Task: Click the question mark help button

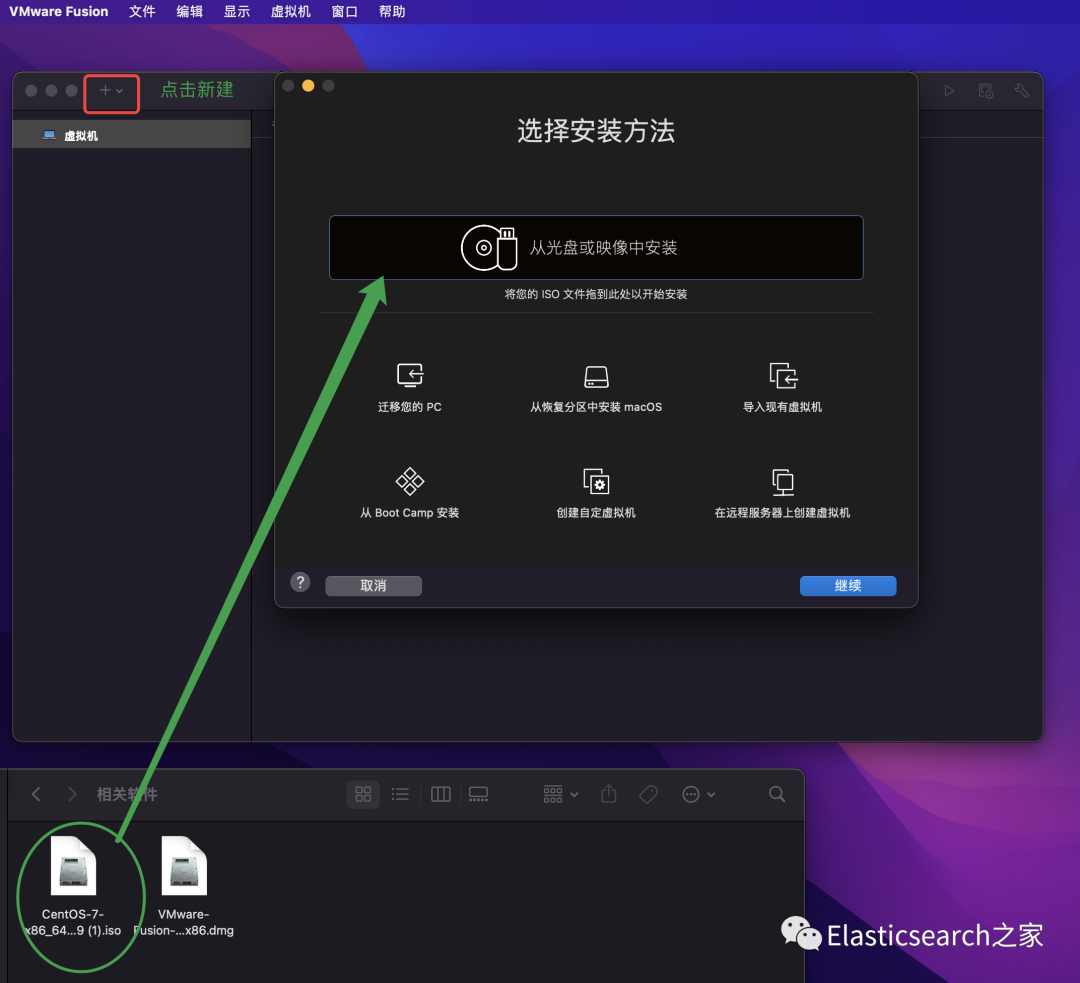Action: (300, 583)
